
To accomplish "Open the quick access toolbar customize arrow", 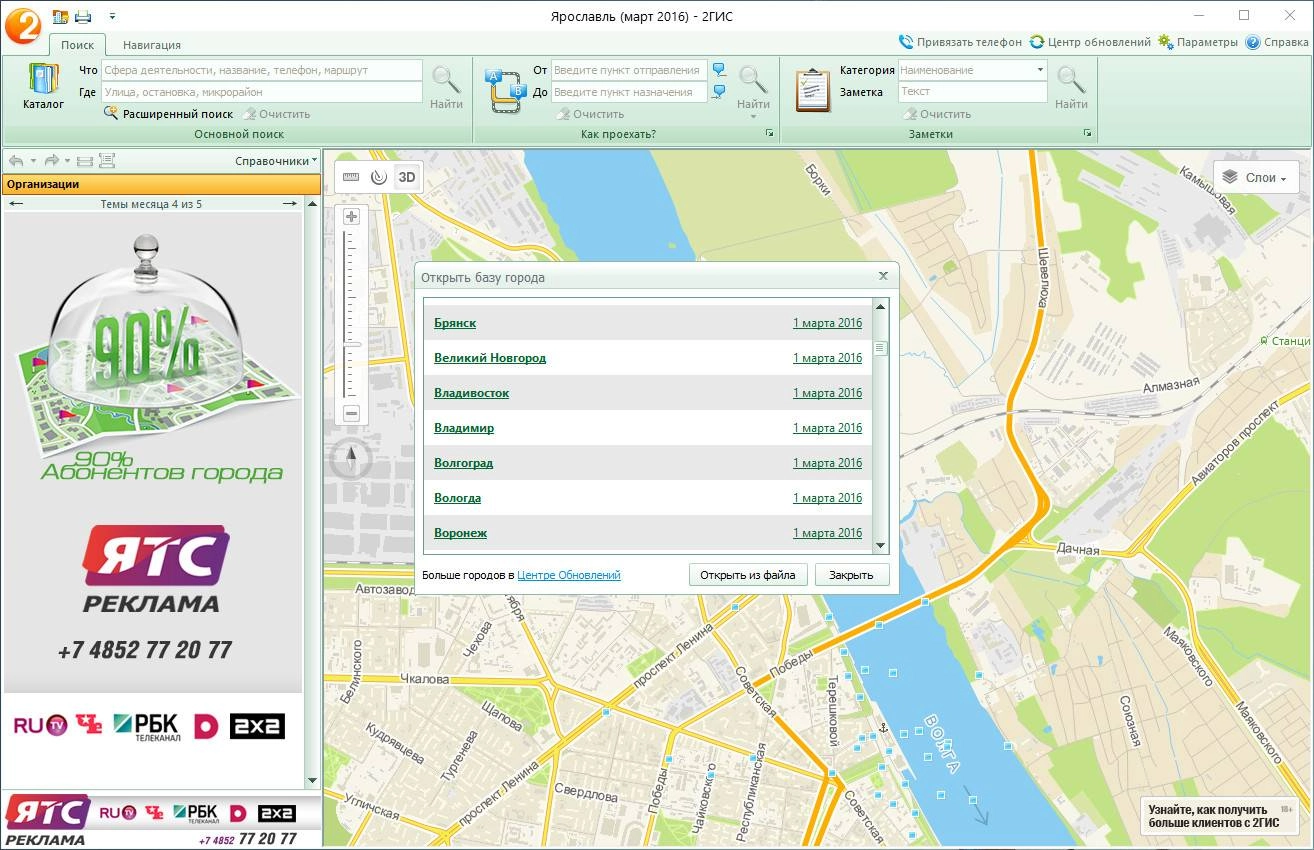I will 111,16.
